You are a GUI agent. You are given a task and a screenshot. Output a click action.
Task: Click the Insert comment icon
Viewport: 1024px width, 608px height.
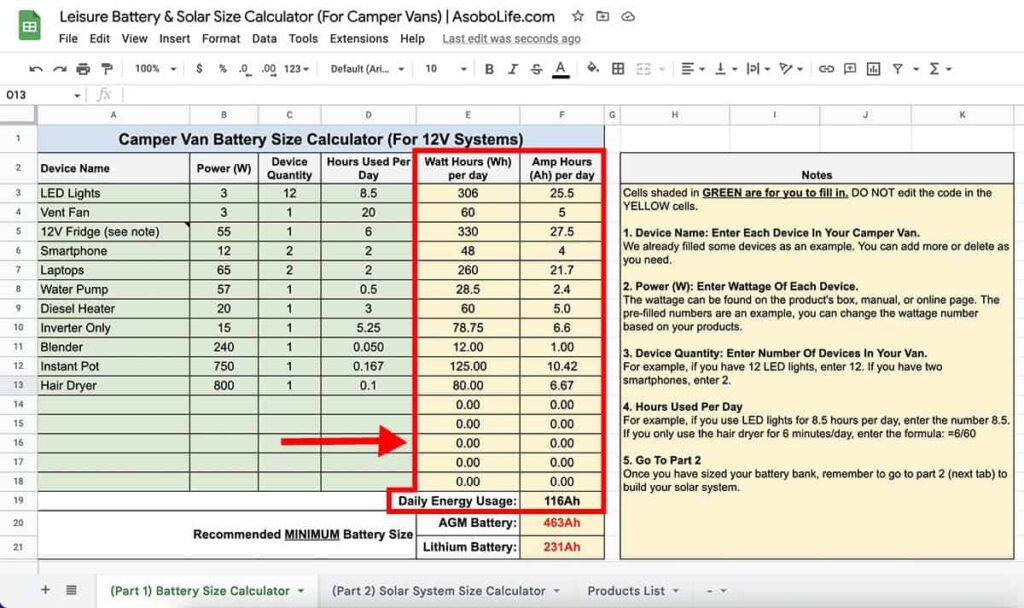pyautogui.click(x=850, y=69)
